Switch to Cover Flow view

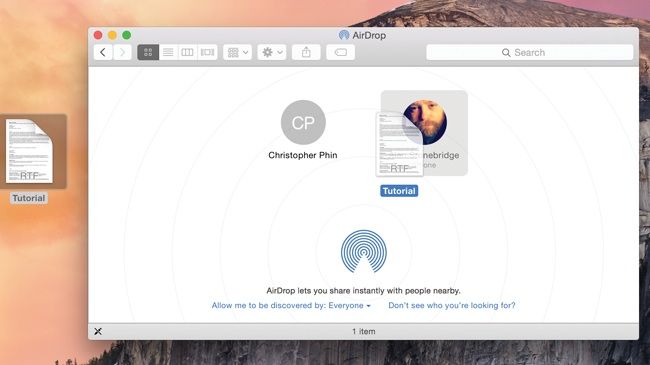click(x=207, y=52)
